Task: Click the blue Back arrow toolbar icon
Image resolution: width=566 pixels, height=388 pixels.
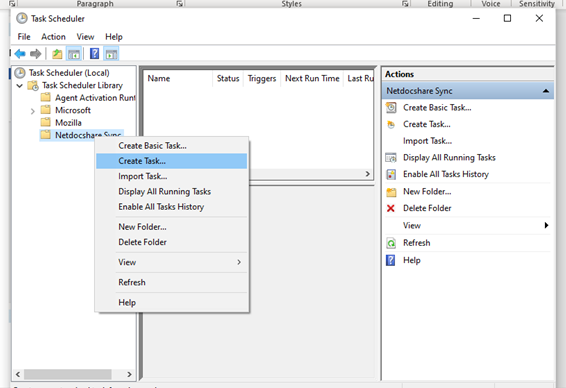Action: [20, 54]
